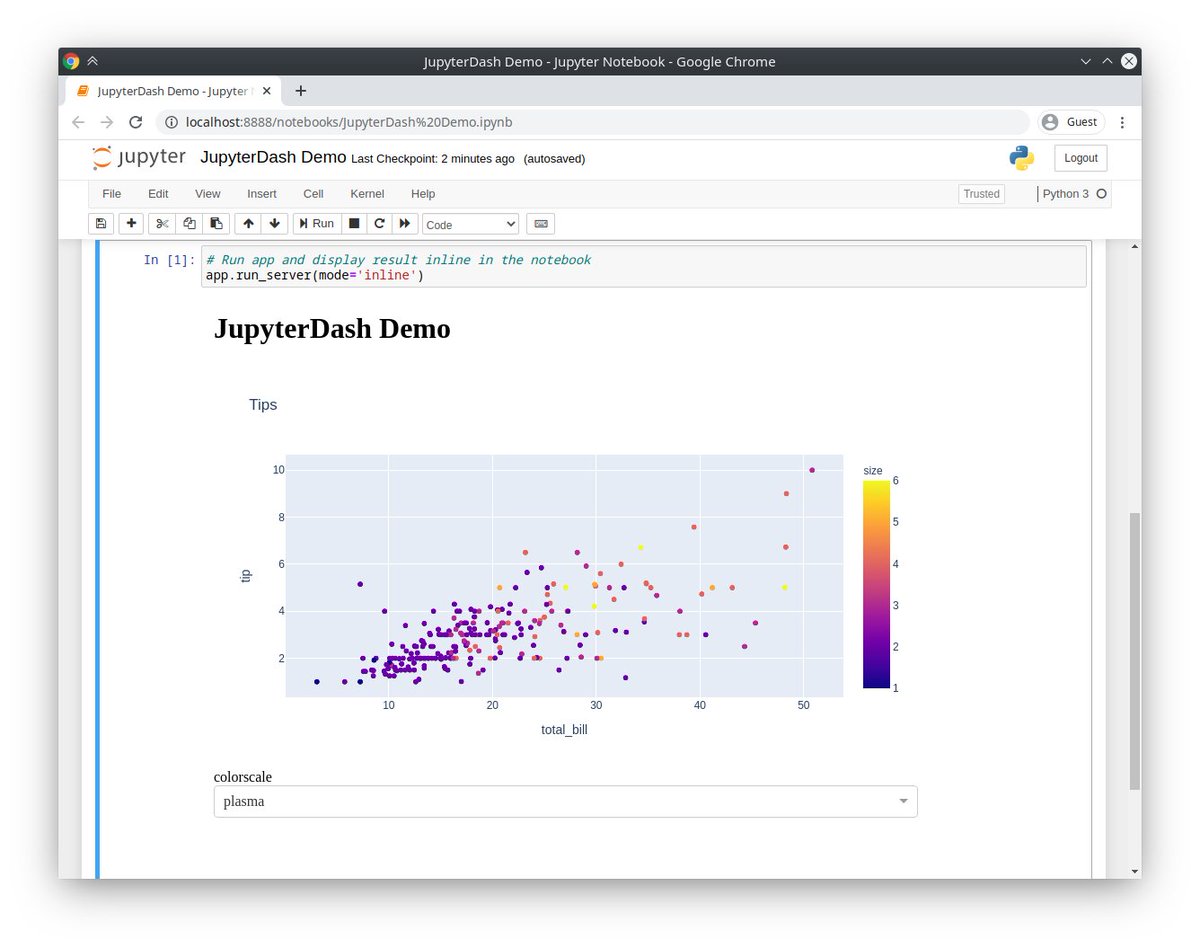The image size is (1200, 948).
Task: Click the plasma size color legend
Action: click(x=877, y=583)
